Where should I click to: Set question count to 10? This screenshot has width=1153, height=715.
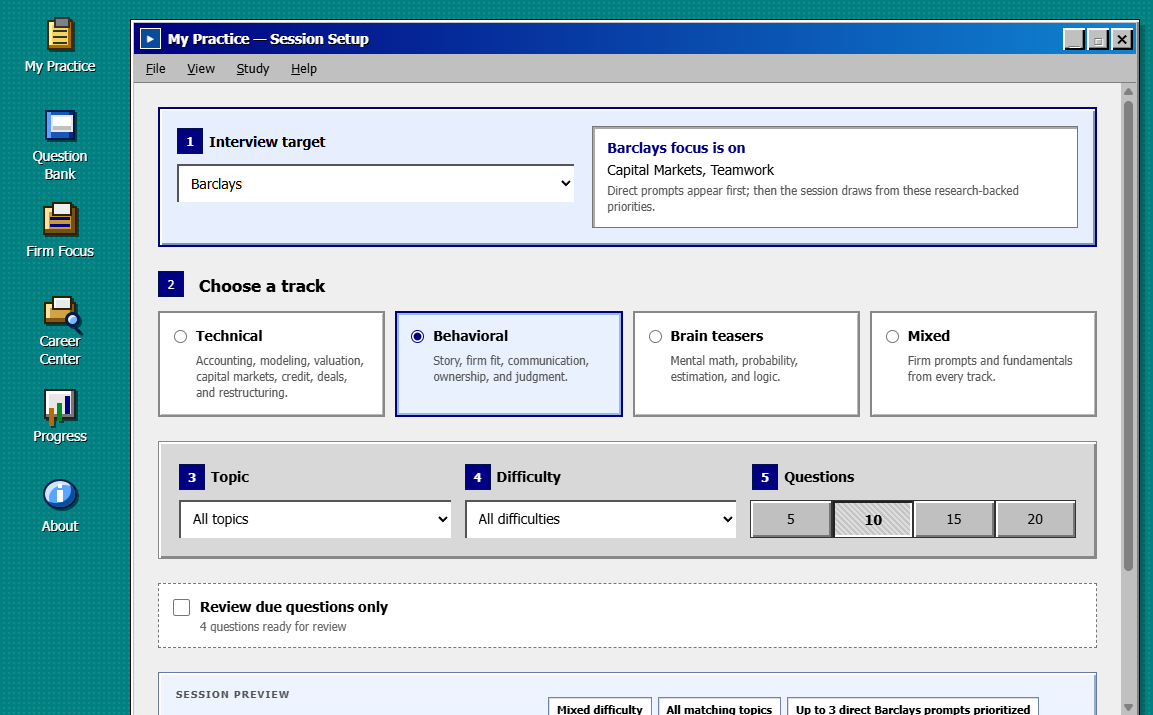(873, 519)
